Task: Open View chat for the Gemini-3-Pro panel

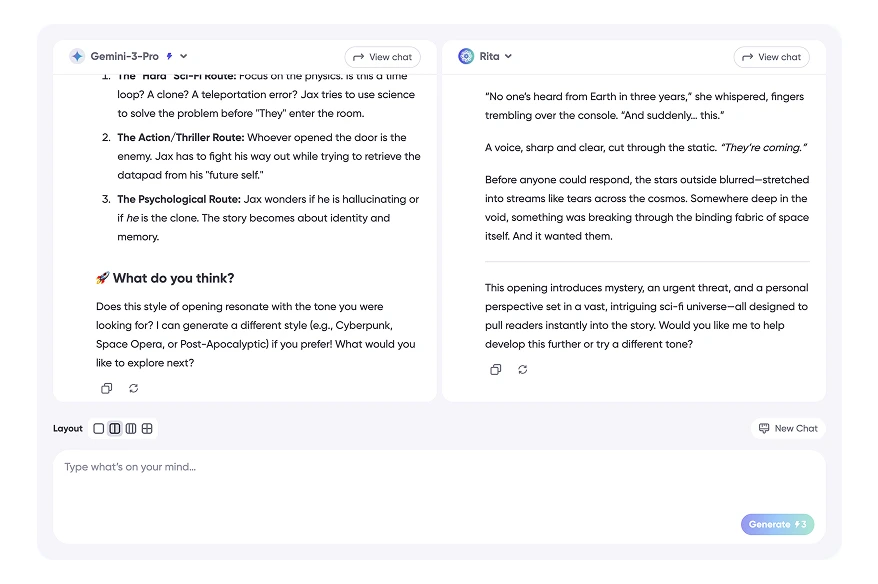Action: [x=382, y=56]
